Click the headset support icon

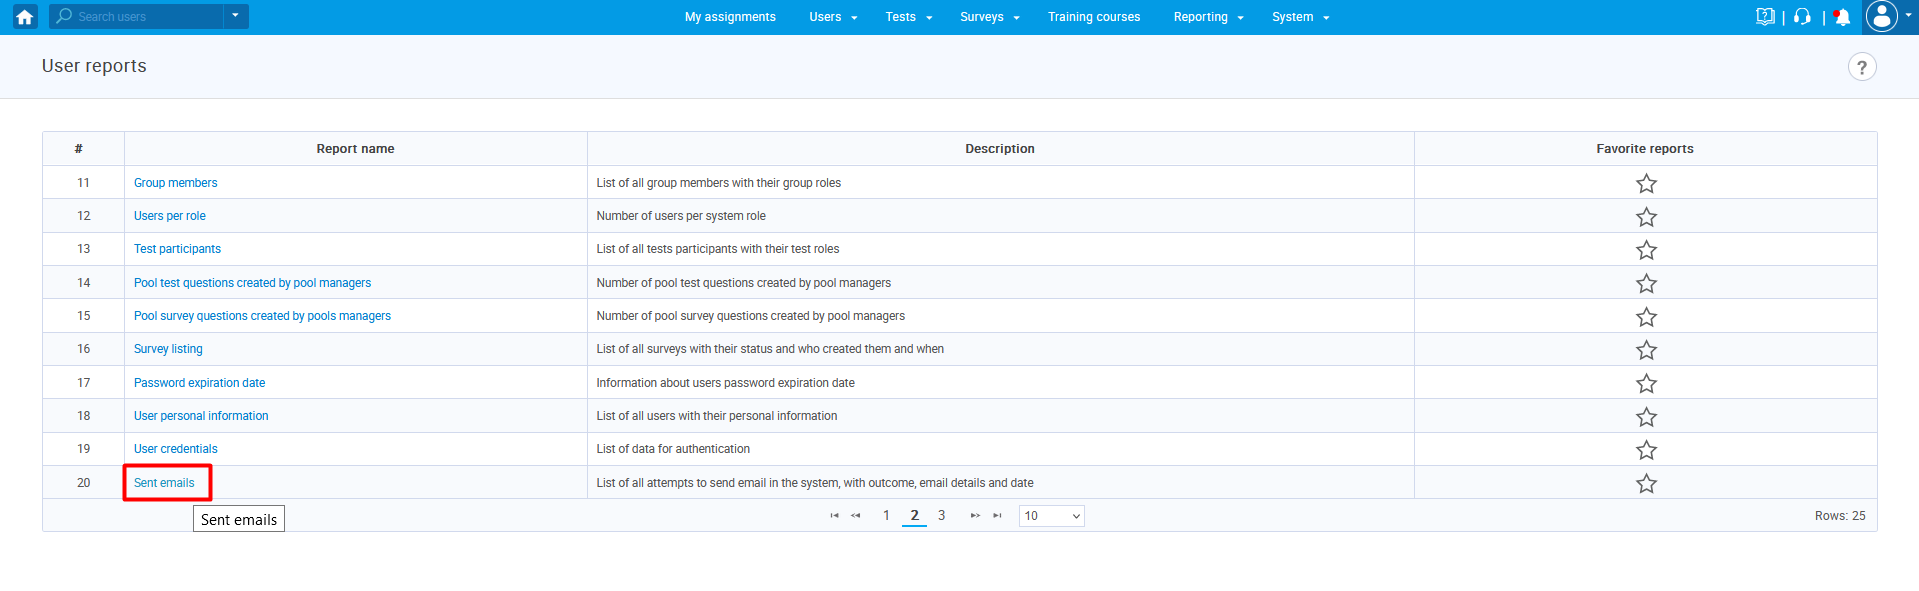pos(1802,17)
